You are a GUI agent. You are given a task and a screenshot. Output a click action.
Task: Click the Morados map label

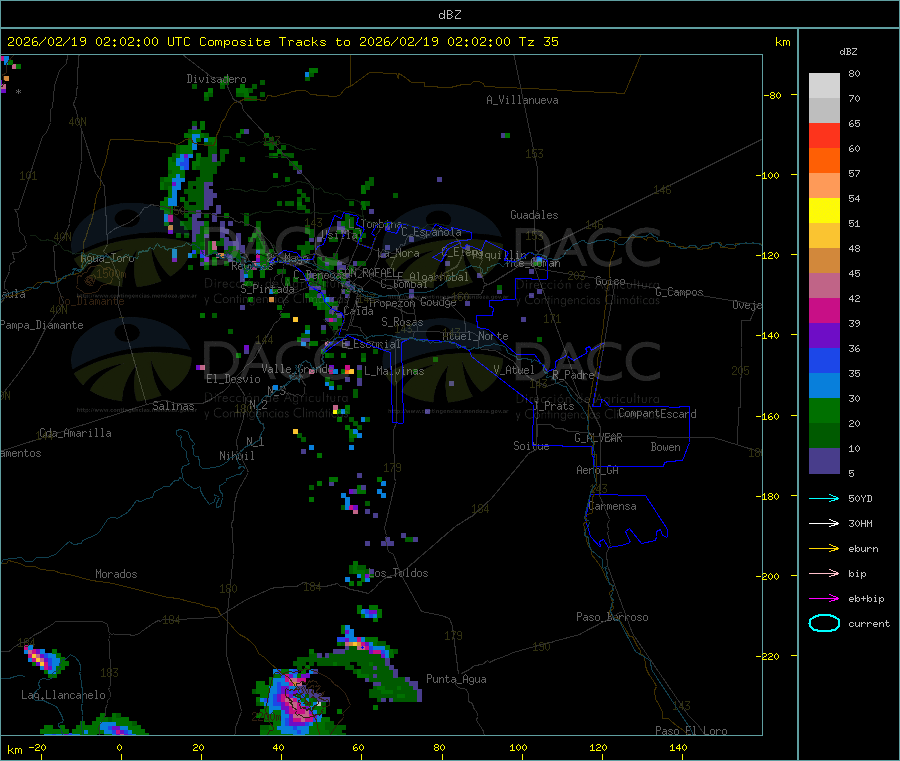tap(116, 574)
